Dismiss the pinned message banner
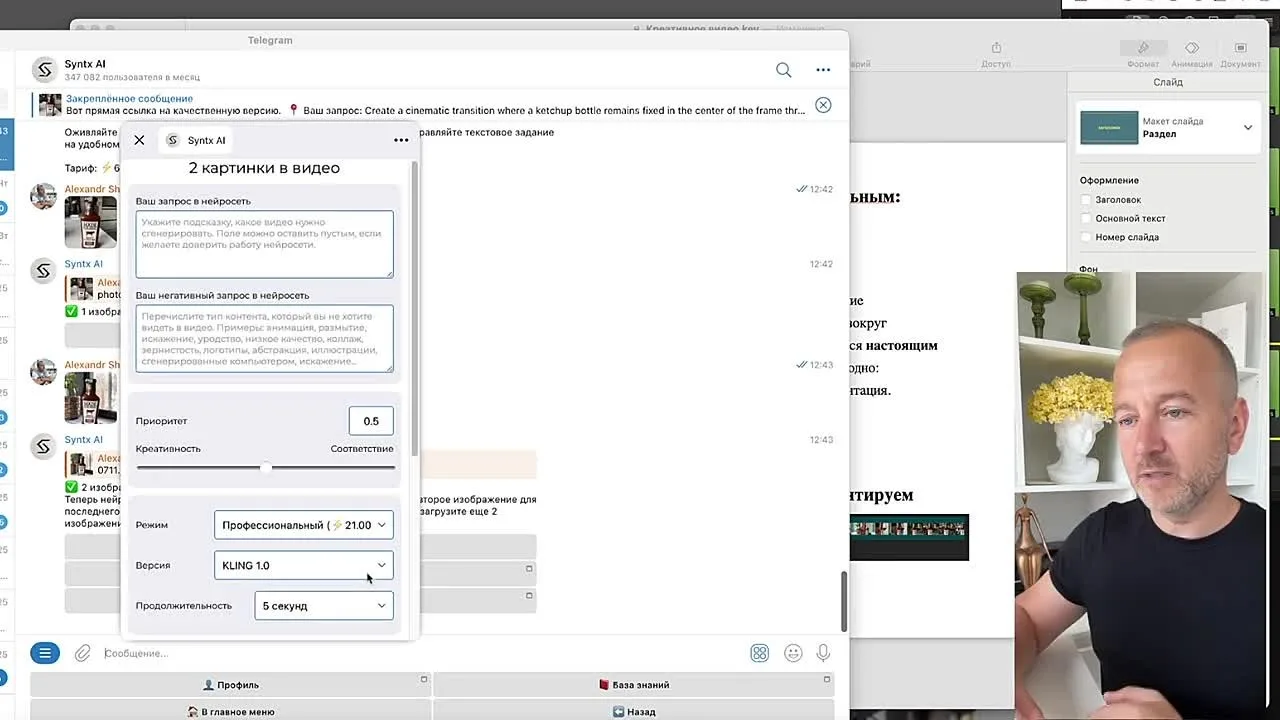1280x720 pixels. 823,105
